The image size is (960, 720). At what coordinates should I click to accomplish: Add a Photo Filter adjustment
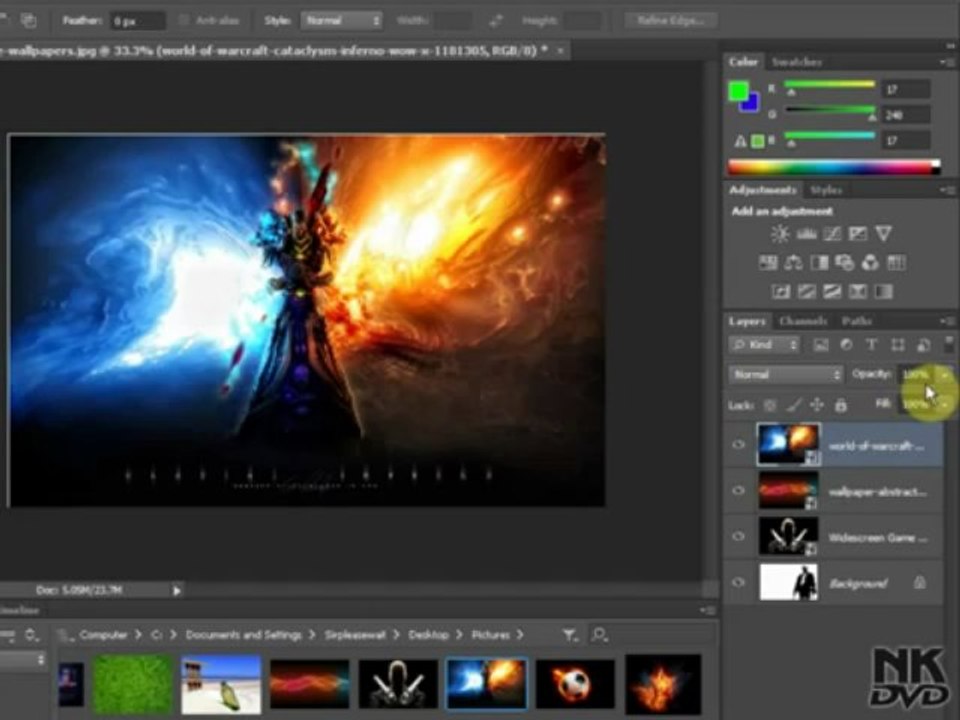[844, 263]
